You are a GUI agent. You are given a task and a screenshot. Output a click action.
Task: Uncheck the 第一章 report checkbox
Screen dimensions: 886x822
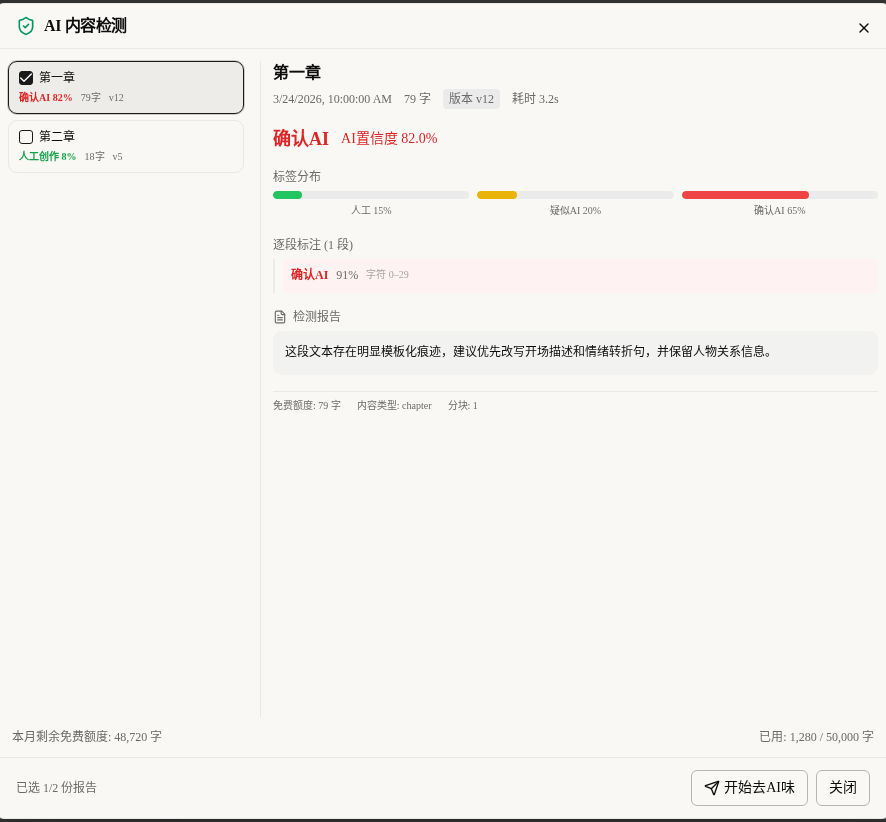tap(26, 77)
